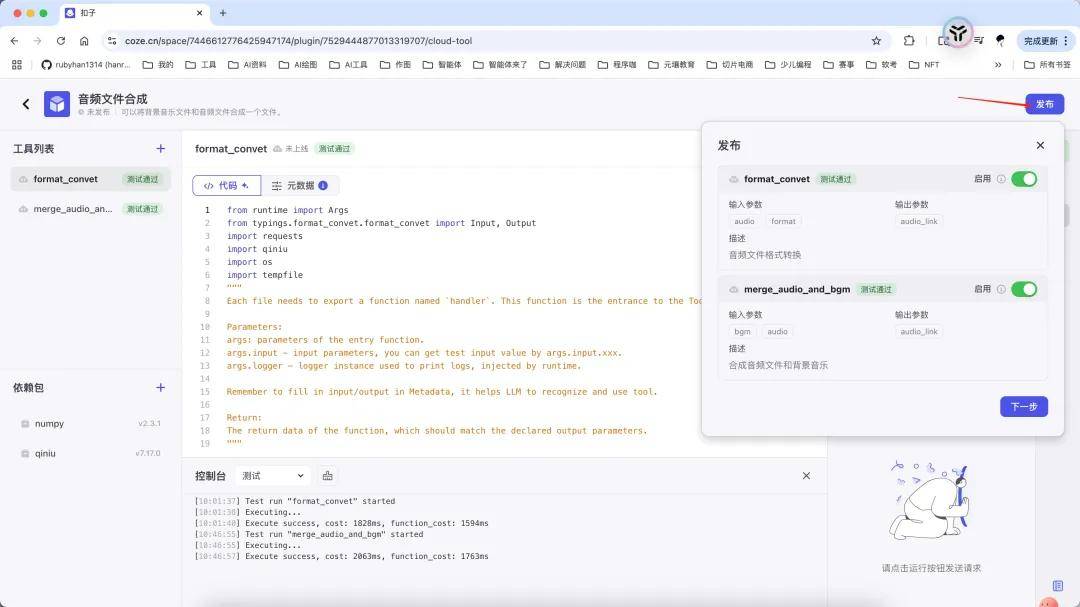The width and height of the screenshot is (1080, 607).
Task: Expand the bookmarks overflow chevron
Action: [x=997, y=65]
